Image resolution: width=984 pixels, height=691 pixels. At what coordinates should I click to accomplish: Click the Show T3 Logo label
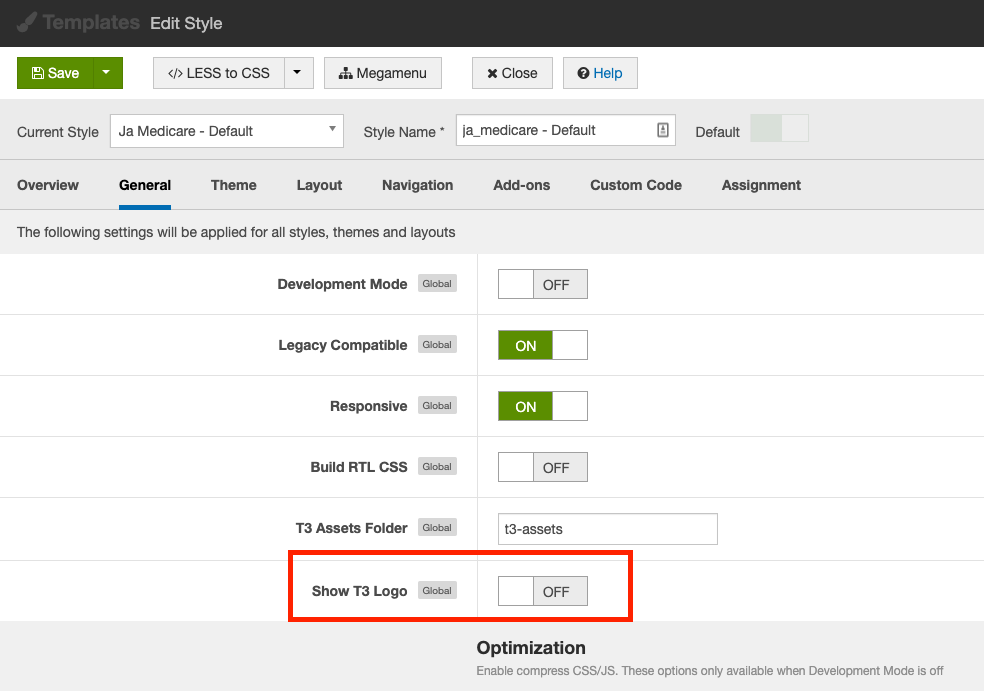(360, 591)
